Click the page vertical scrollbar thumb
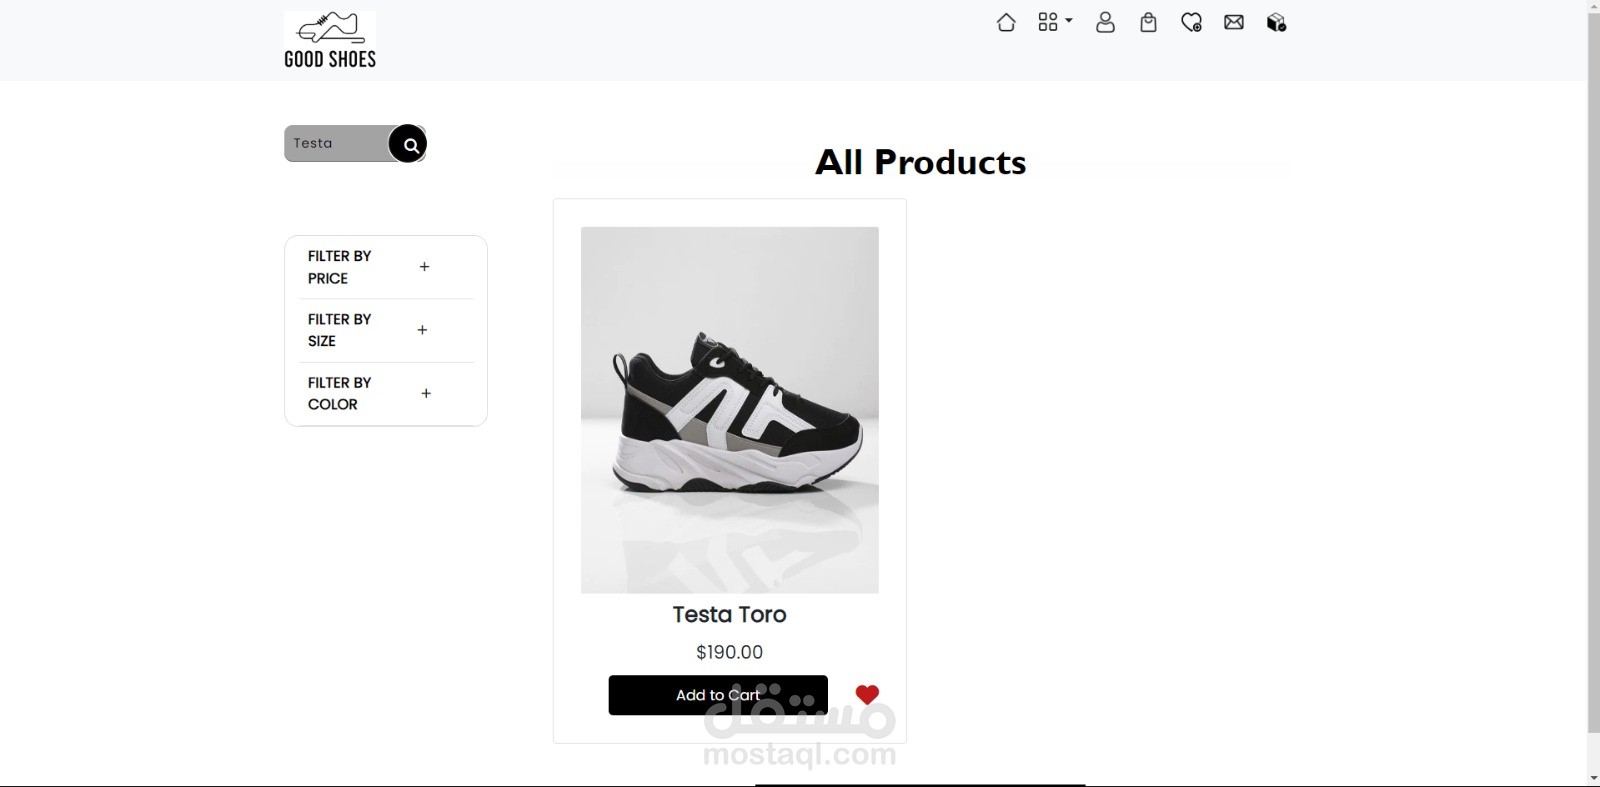1600x787 pixels. 1593,370
